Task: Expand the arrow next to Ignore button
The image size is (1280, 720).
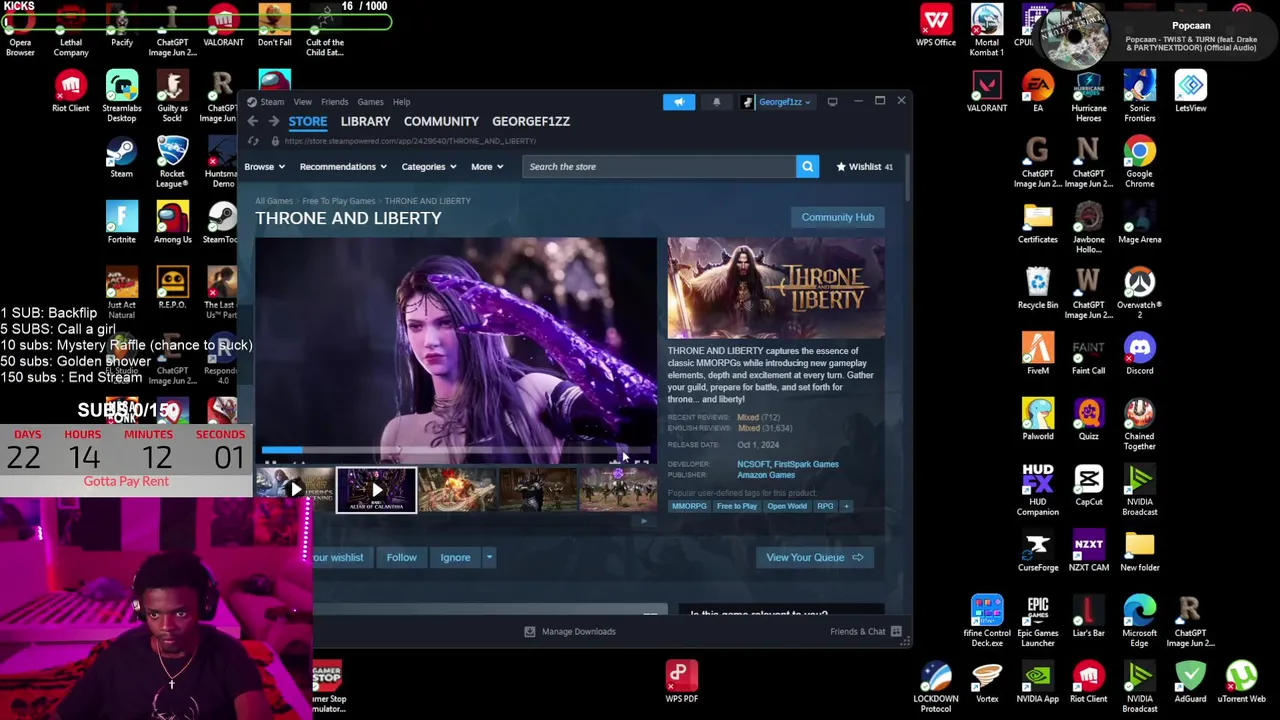Action: click(489, 557)
